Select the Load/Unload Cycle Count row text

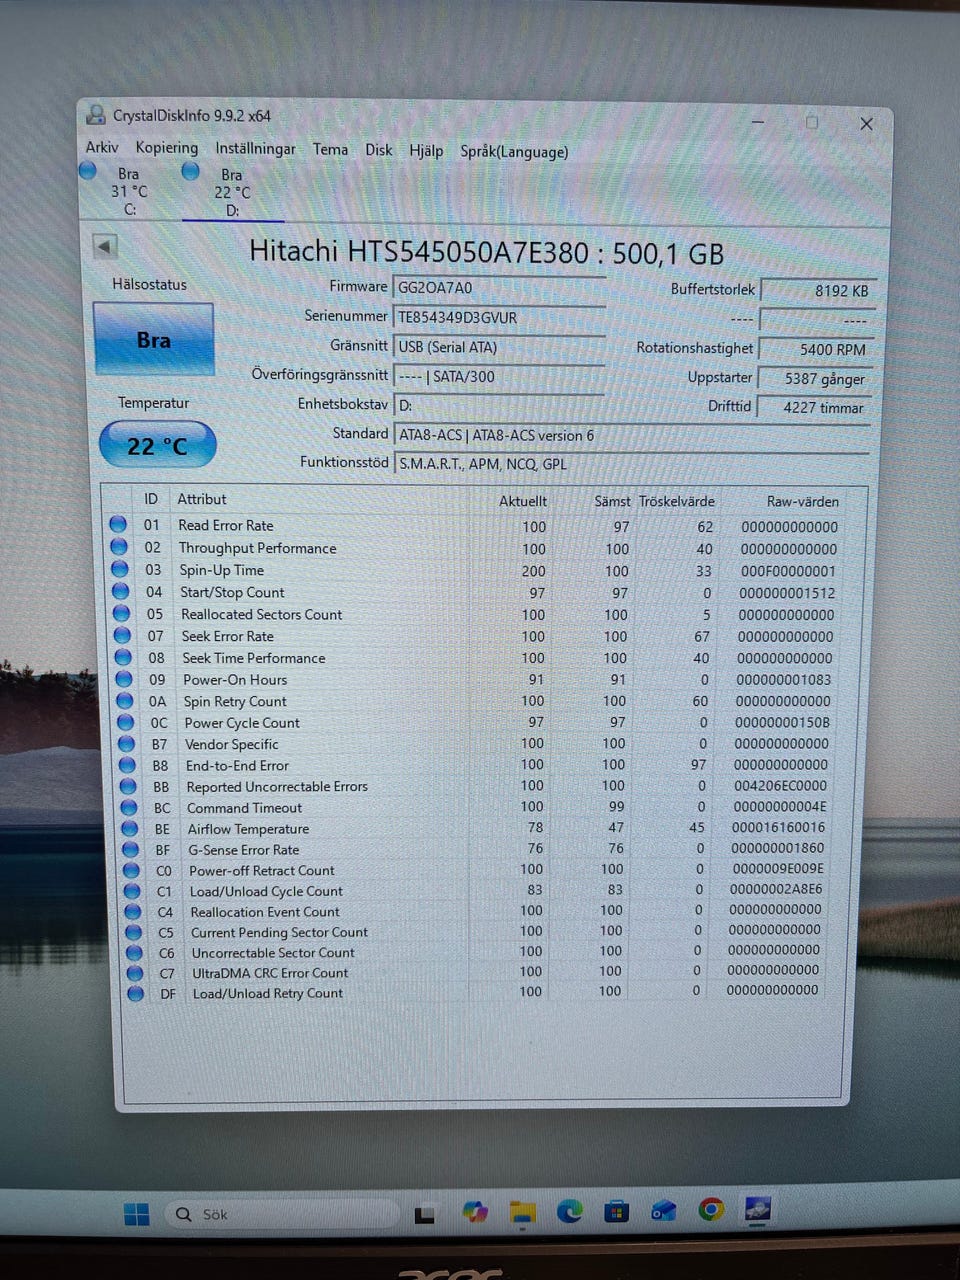[x=266, y=891]
